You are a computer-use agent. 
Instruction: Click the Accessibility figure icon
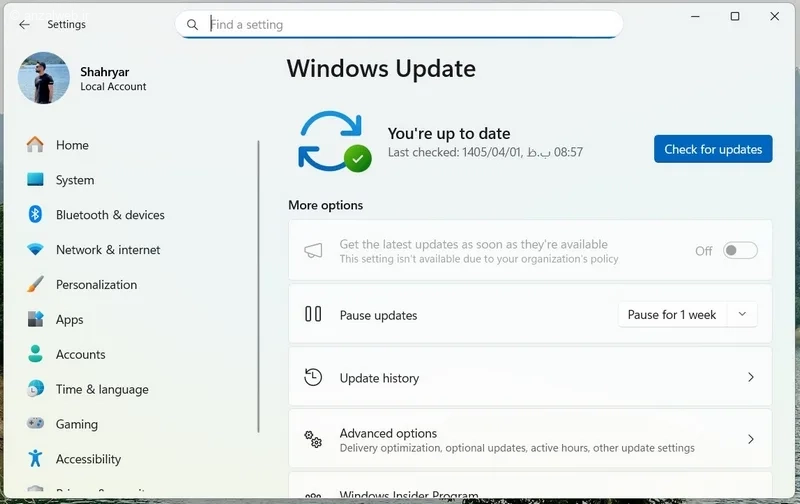(35, 458)
